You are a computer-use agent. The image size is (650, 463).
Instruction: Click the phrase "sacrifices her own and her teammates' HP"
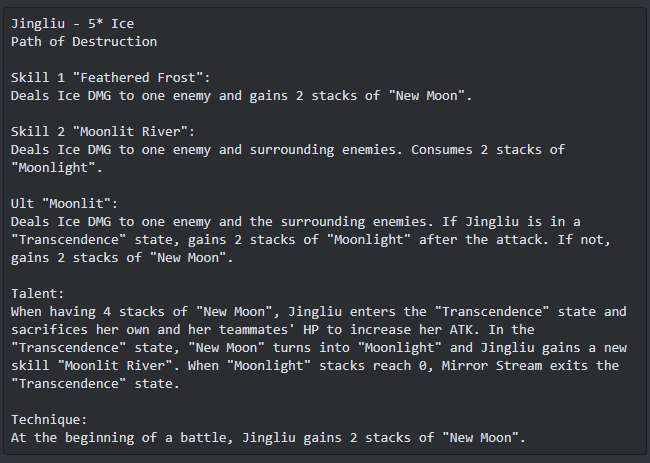click(165, 330)
